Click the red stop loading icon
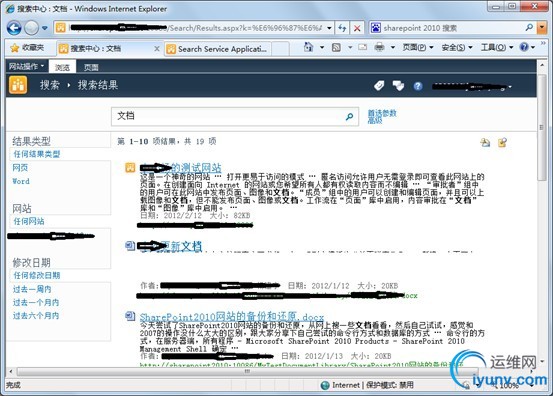This screenshot has height=396, width=553. click(x=357, y=28)
